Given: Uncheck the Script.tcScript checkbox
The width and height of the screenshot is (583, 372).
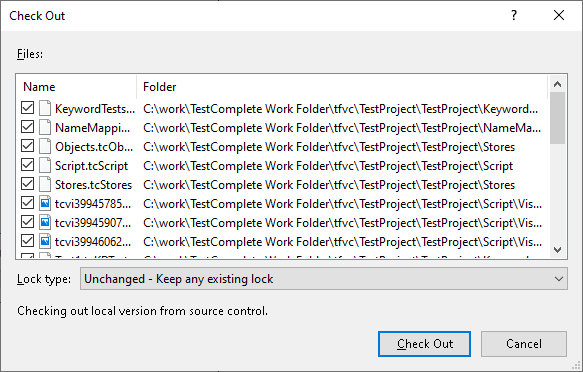Looking at the screenshot, I should (x=28, y=165).
